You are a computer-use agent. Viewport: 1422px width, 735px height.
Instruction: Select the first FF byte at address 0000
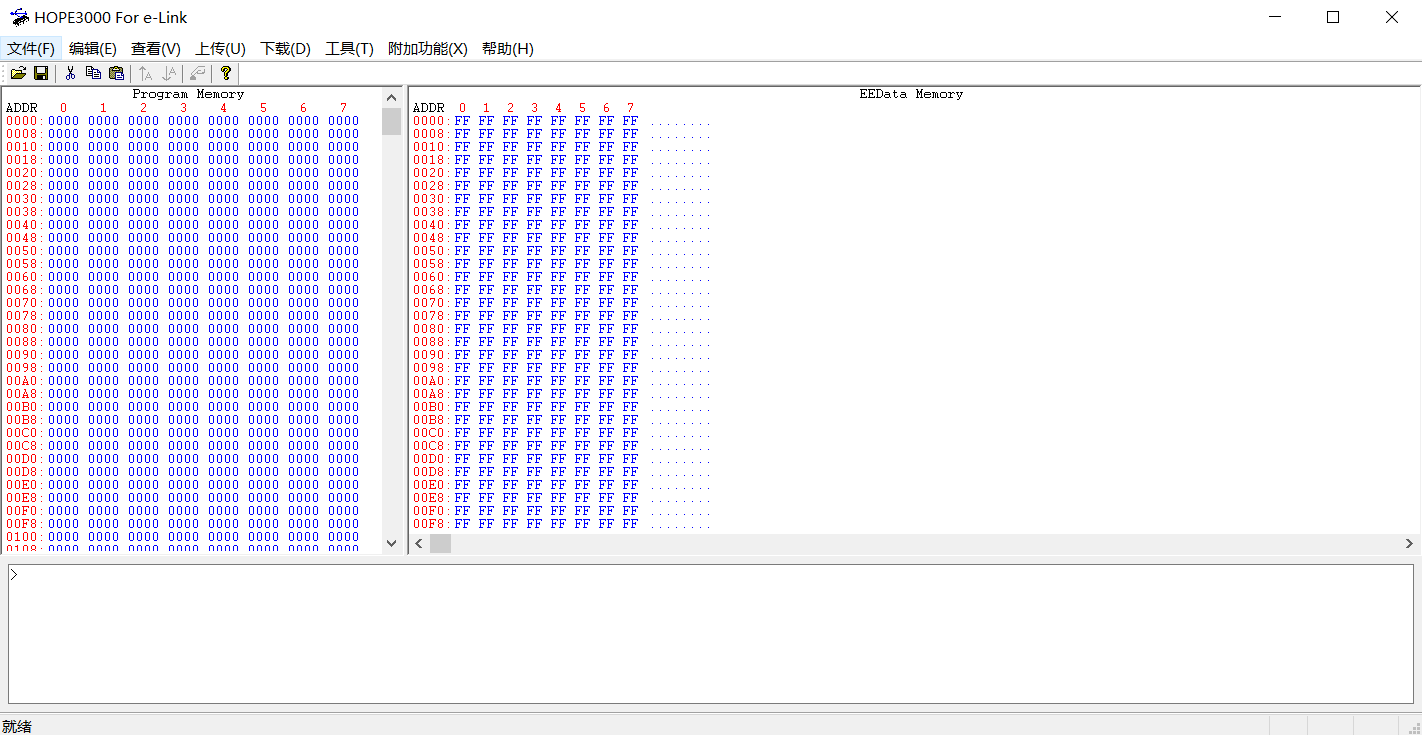point(462,120)
